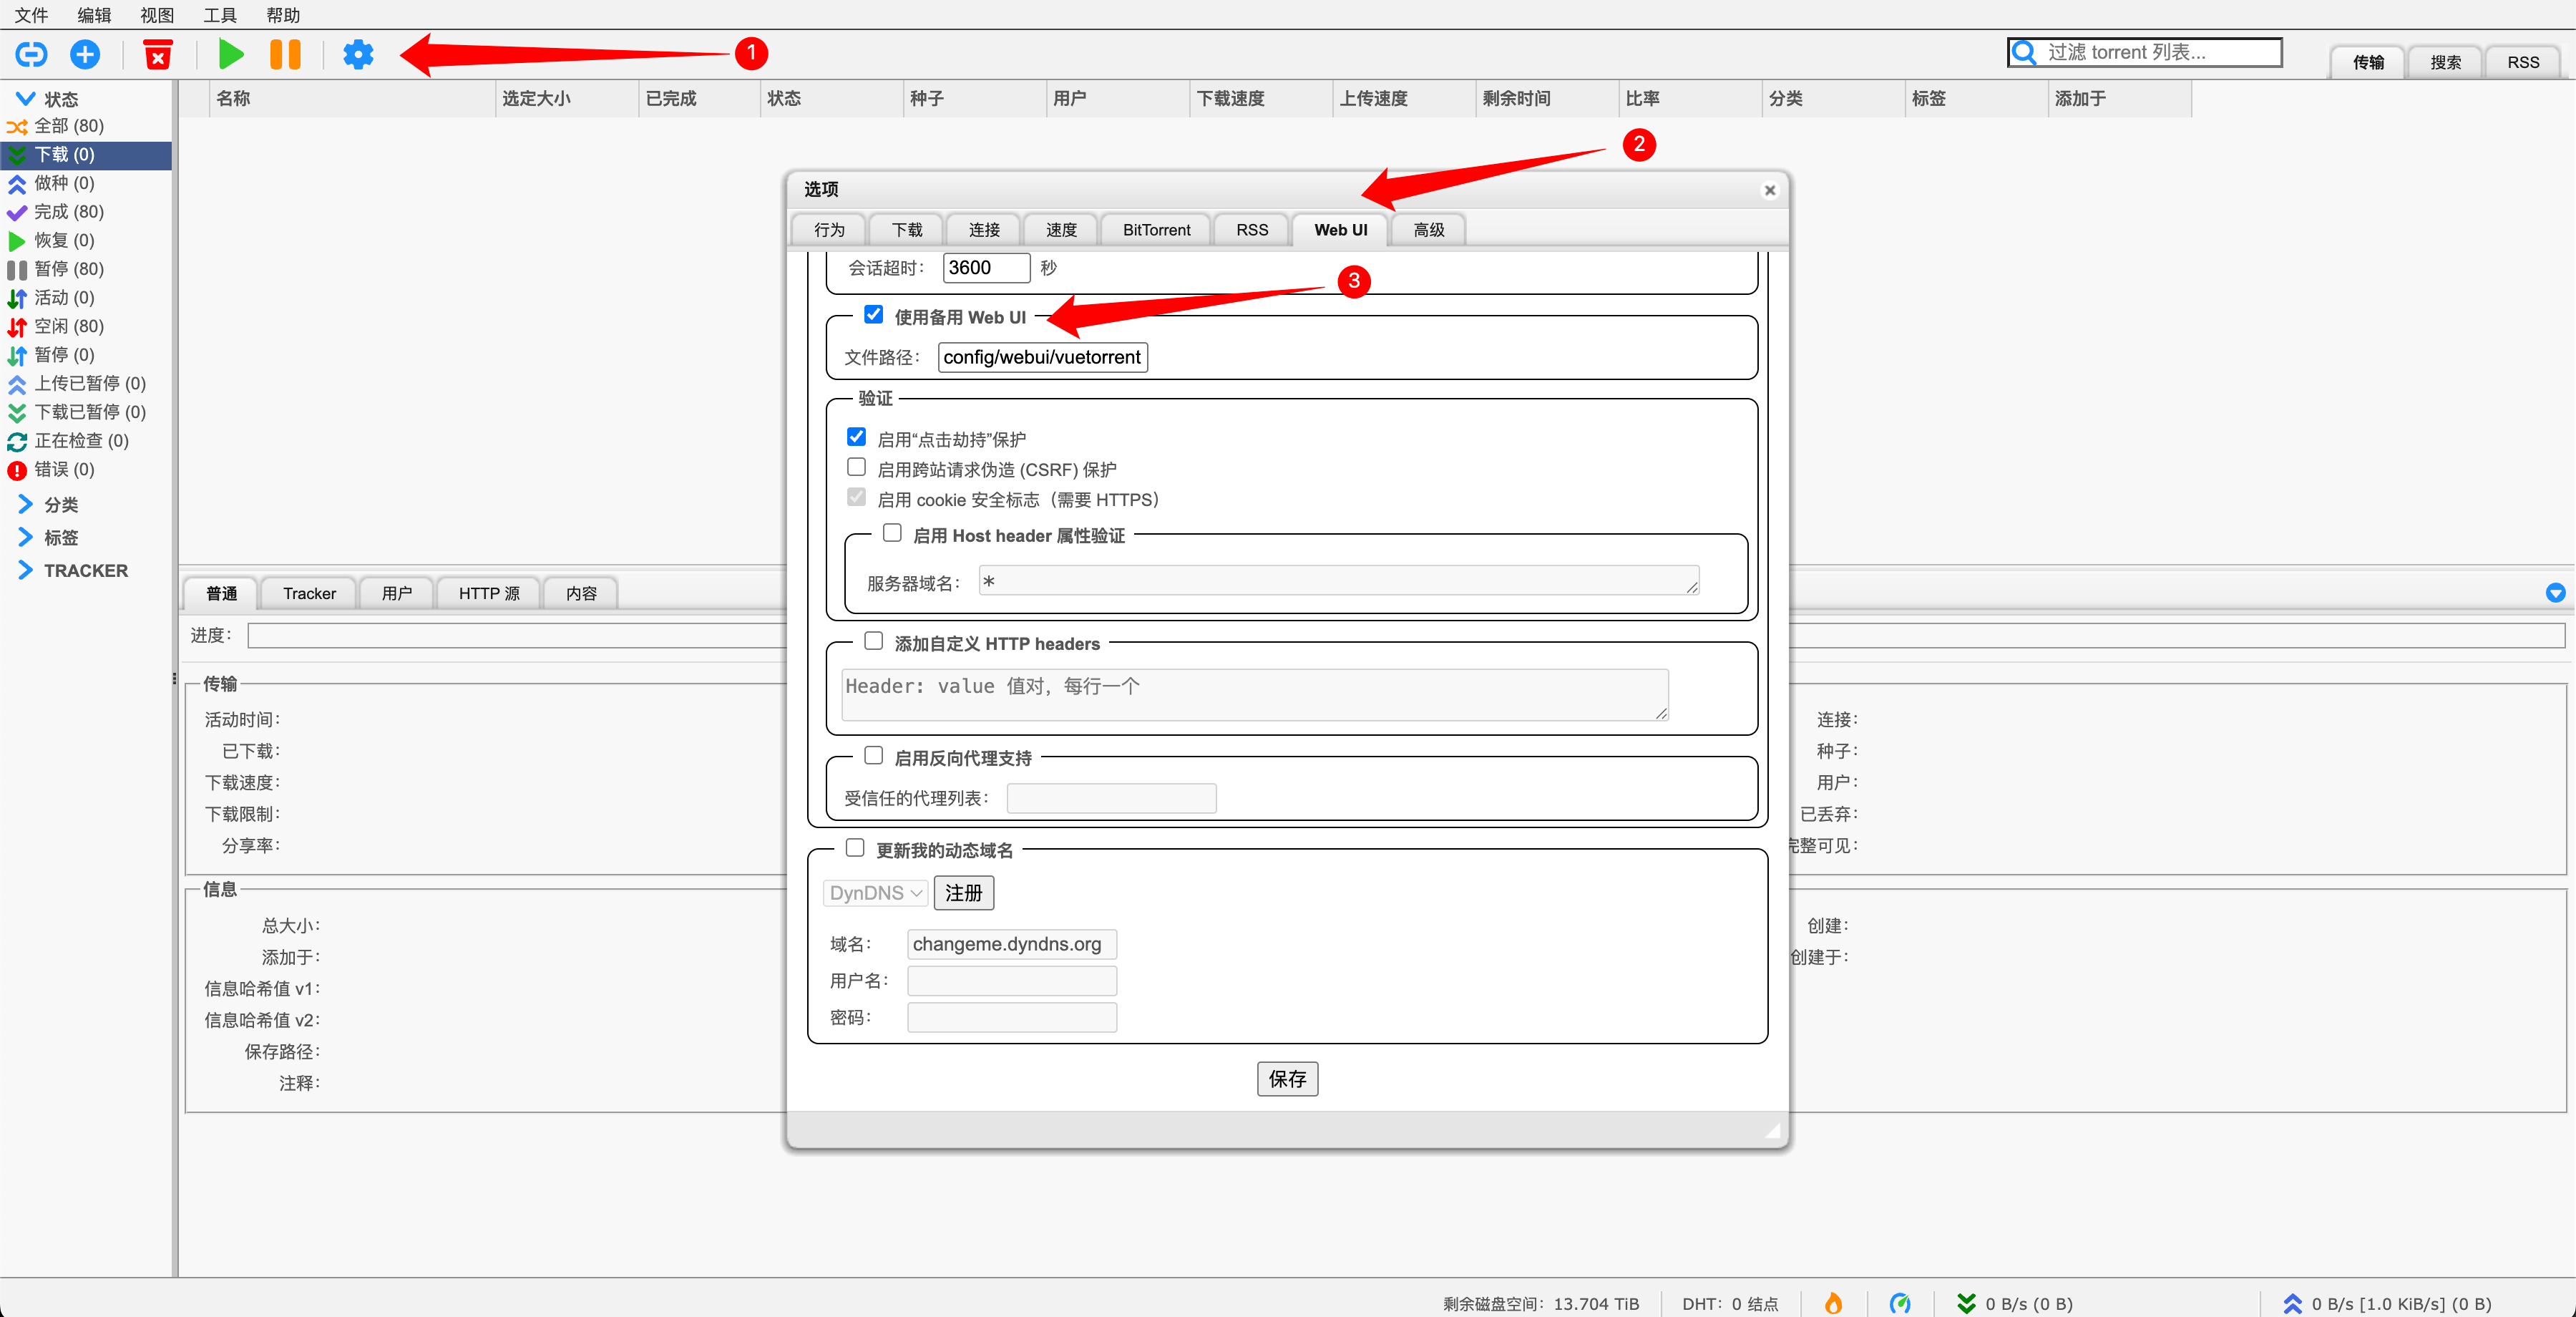2576x1317 pixels.
Task: Click the add torrent file plus icon
Action: (x=85, y=54)
